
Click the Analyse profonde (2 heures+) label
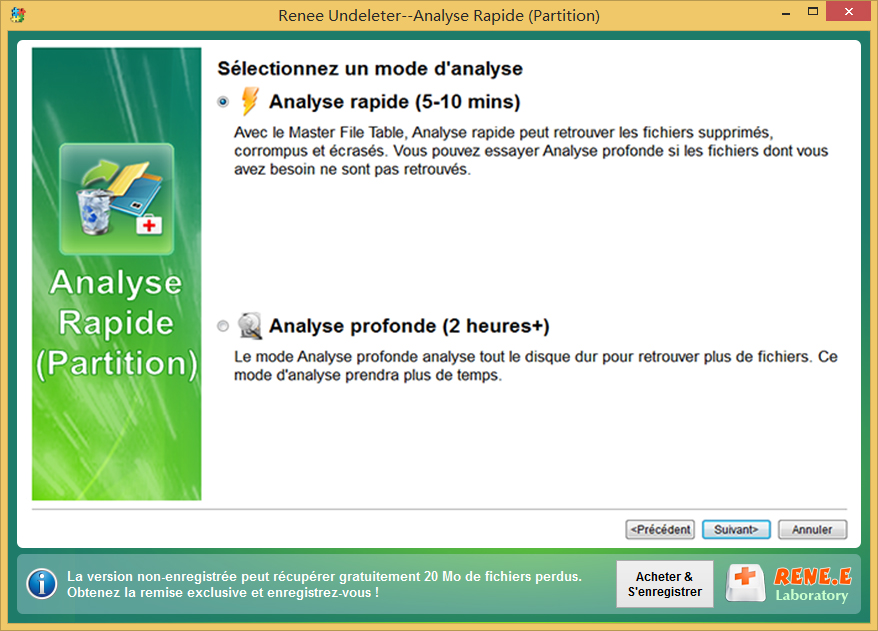coord(409,326)
